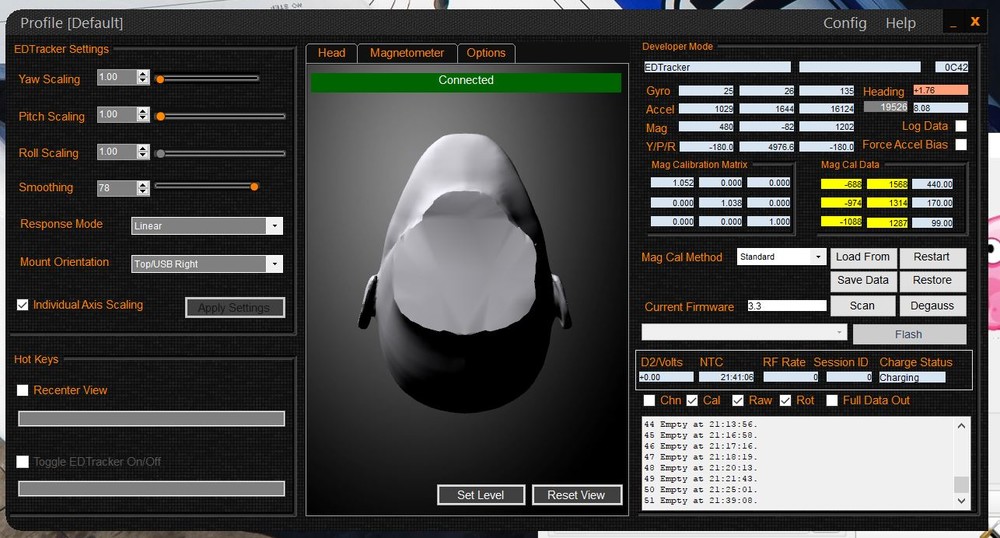Decrease Pitch Scaling using stepper down arrow
Viewport: 1000px width, 538px height.
point(144,119)
